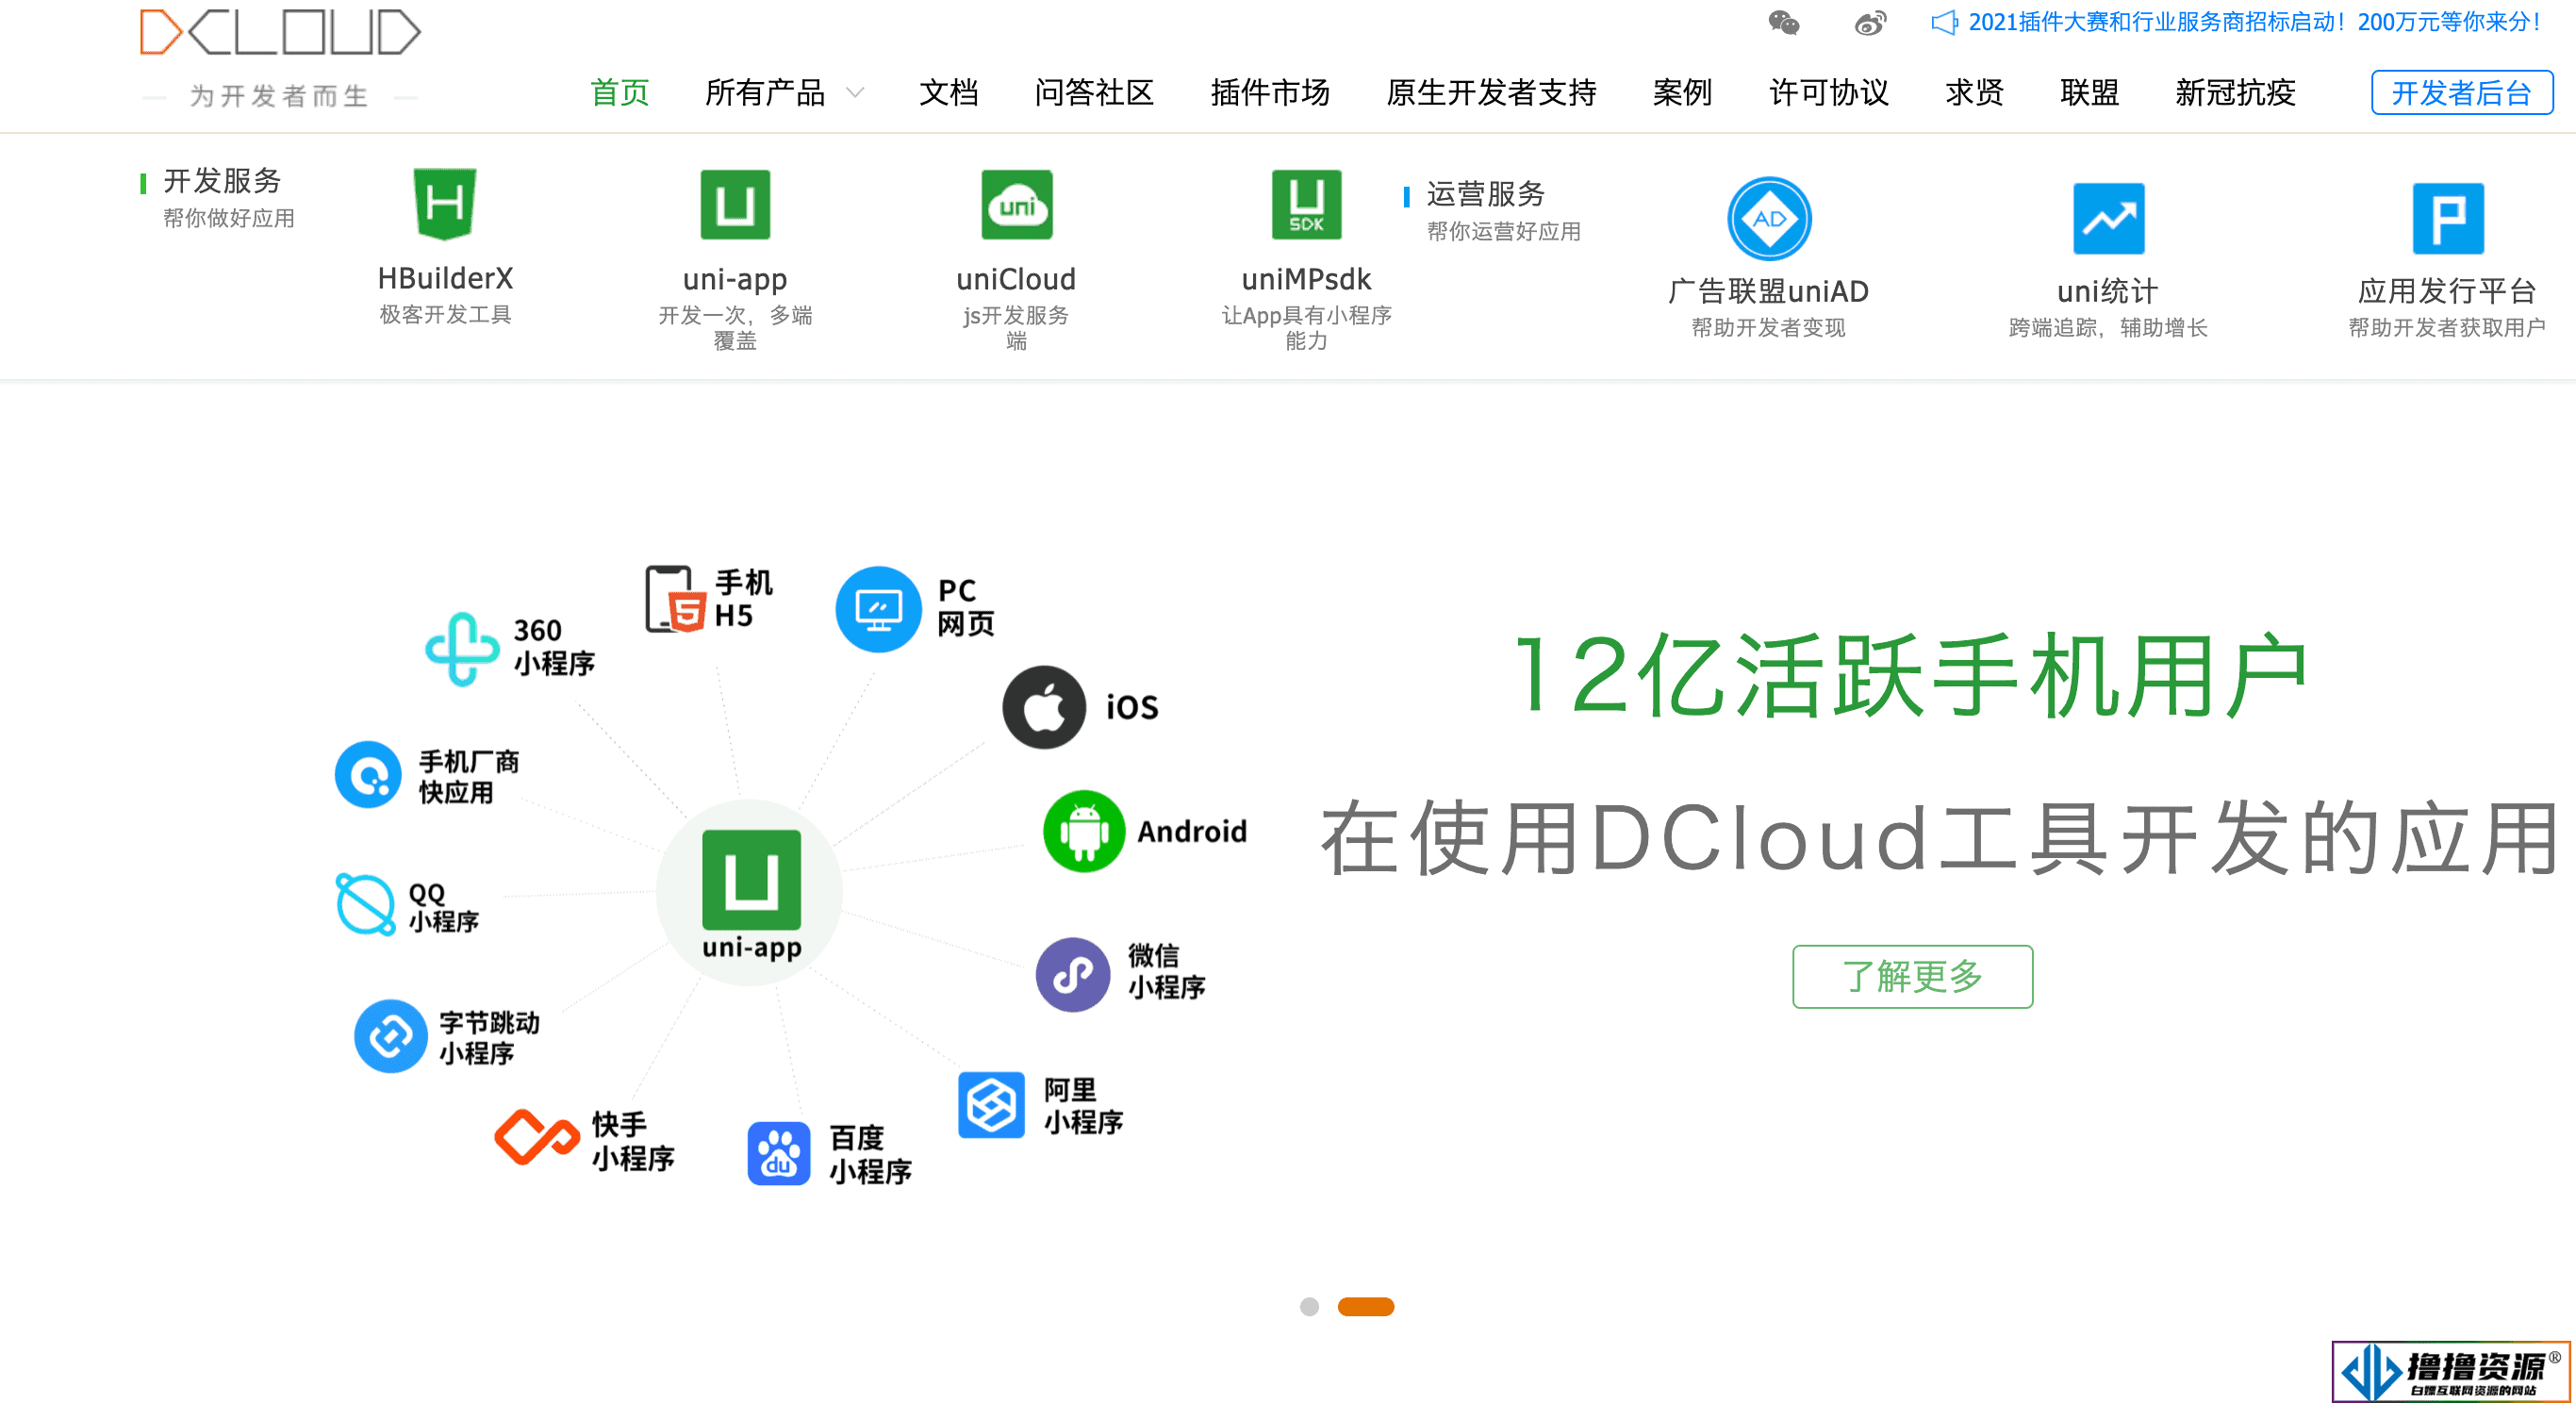The height and width of the screenshot is (1403, 2576).
Task: Click the uniAD advertising icon
Action: pos(1769,218)
